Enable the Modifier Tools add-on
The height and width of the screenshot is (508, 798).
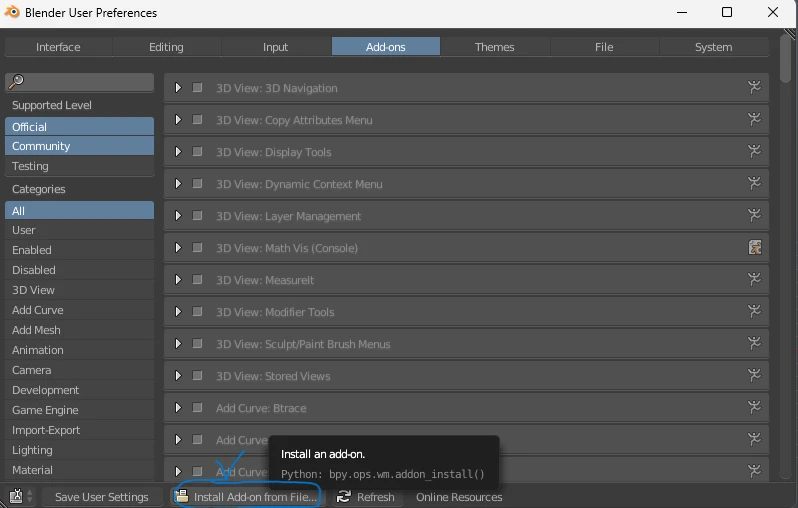point(197,312)
